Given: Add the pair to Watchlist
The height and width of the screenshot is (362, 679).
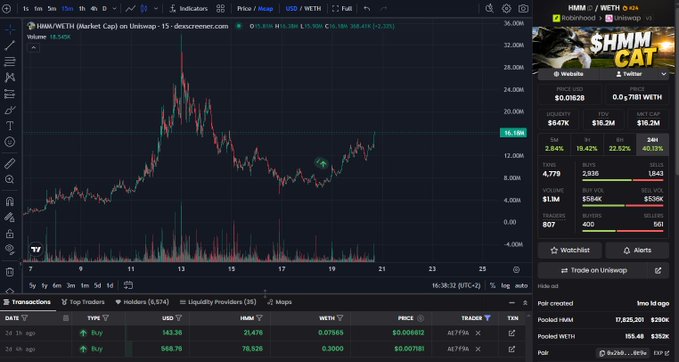Looking at the screenshot, I should click(x=569, y=250).
